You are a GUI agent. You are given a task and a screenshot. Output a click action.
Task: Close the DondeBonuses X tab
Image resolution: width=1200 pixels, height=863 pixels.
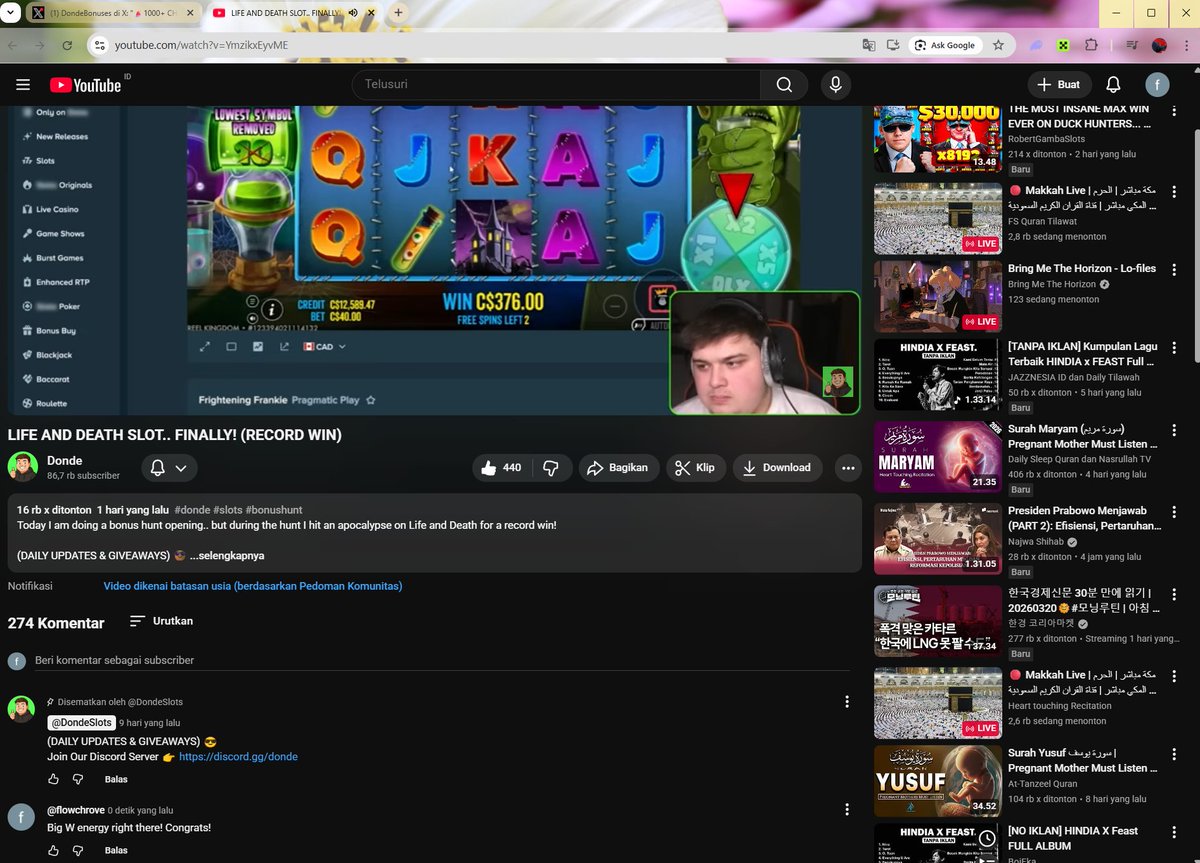(x=189, y=13)
